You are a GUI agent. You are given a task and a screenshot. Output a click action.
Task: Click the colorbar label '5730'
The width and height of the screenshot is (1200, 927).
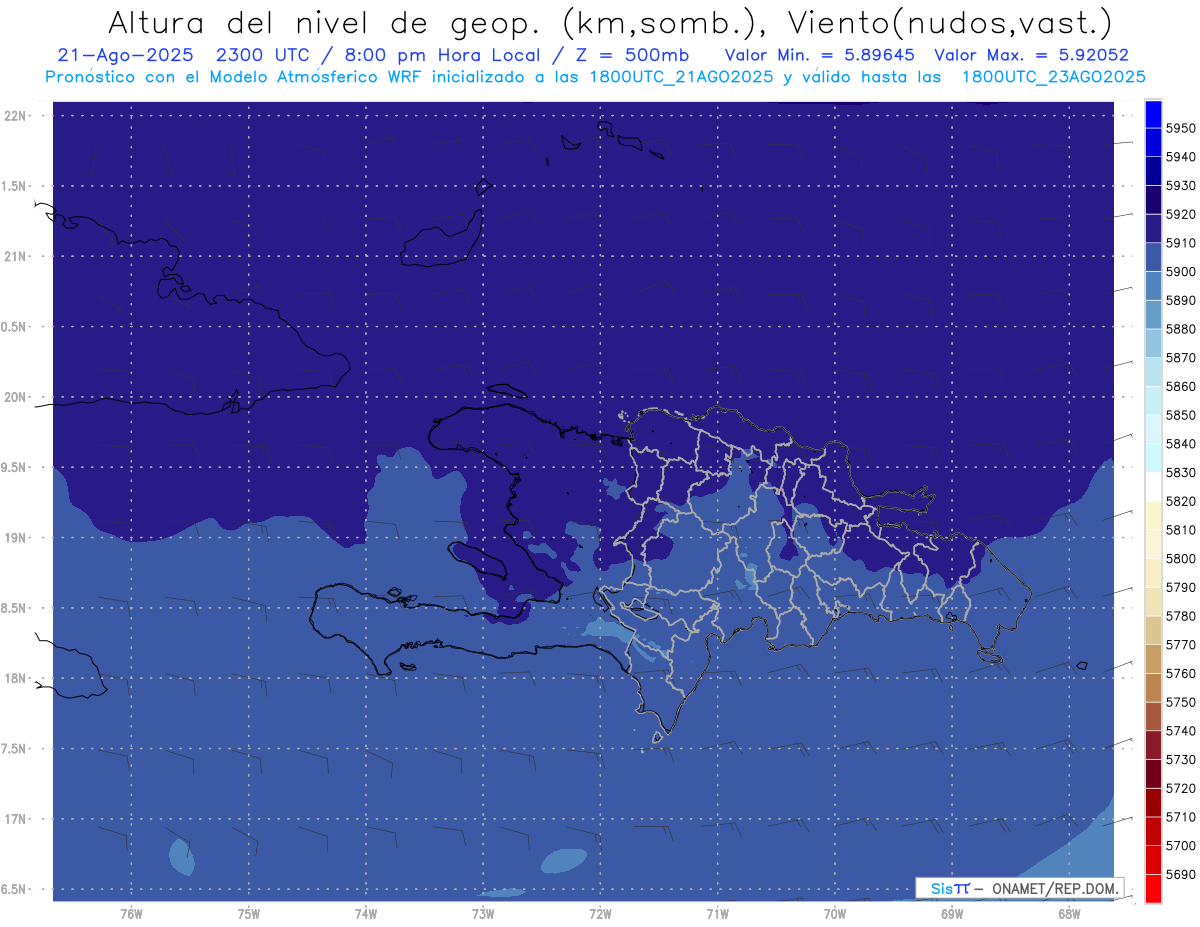1179,759
